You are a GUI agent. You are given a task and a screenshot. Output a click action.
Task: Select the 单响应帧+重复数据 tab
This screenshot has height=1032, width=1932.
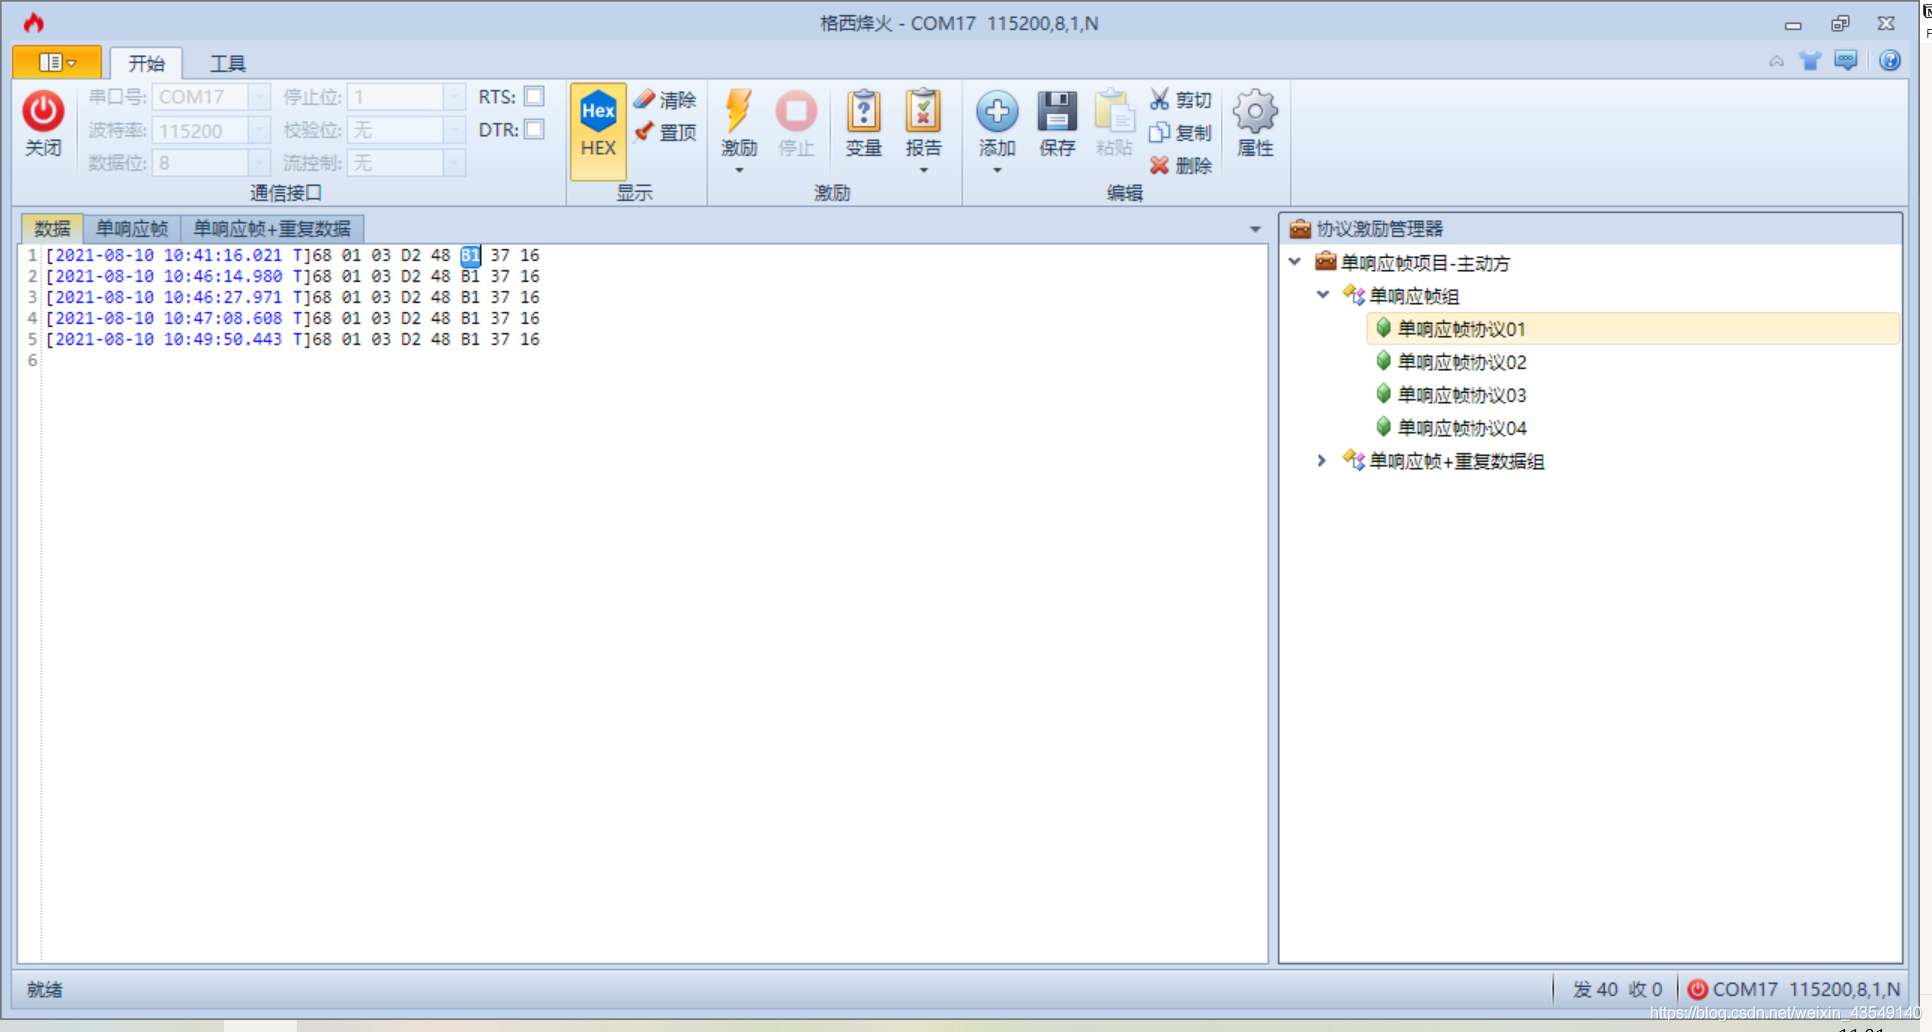tap(272, 229)
